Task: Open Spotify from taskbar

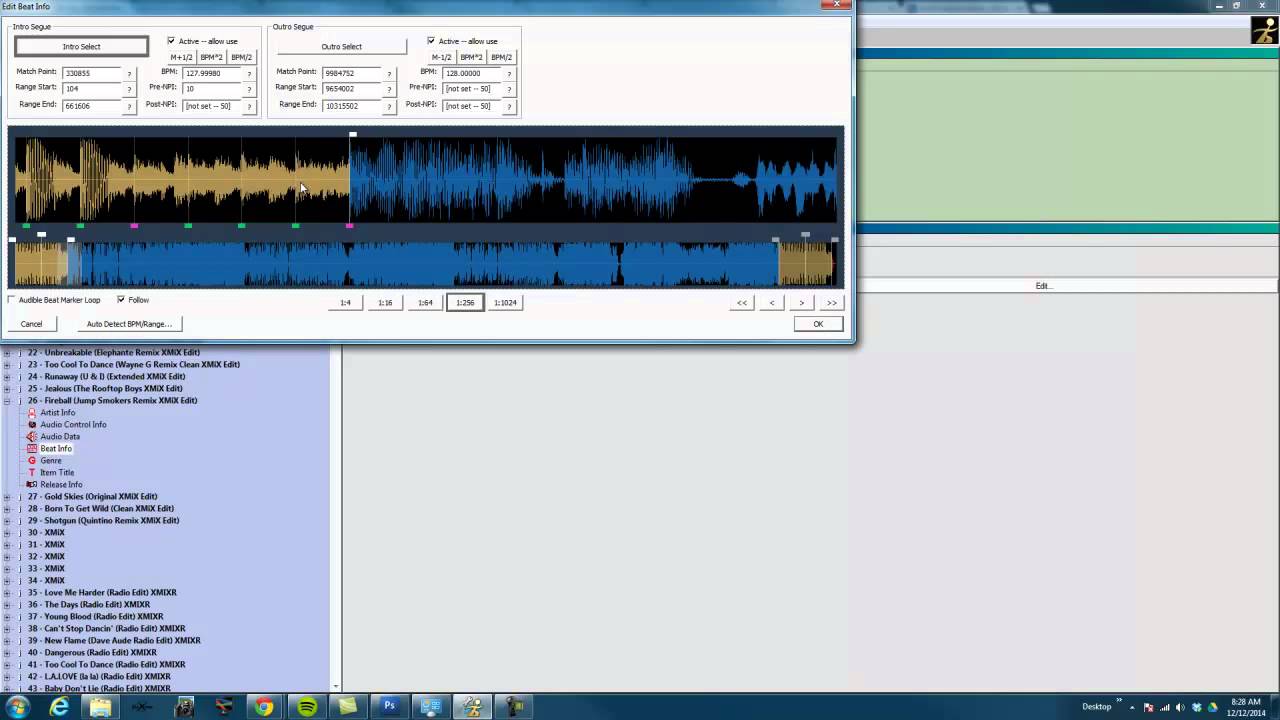Action: 307,707
